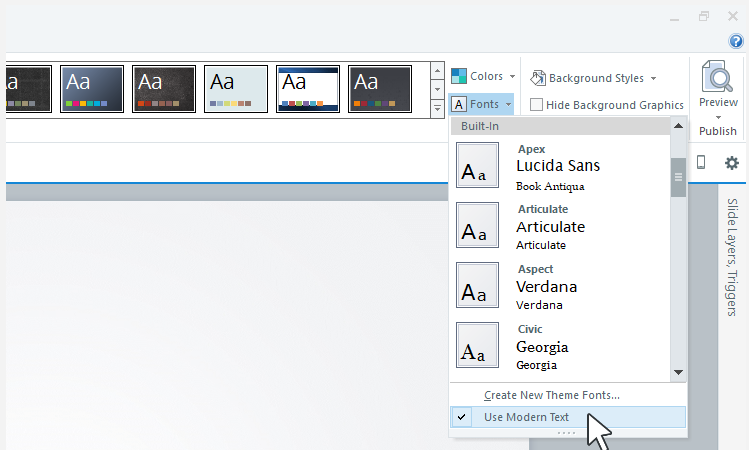Click the font list scrollbar thumb
The width and height of the screenshot is (749, 450).
(x=678, y=177)
